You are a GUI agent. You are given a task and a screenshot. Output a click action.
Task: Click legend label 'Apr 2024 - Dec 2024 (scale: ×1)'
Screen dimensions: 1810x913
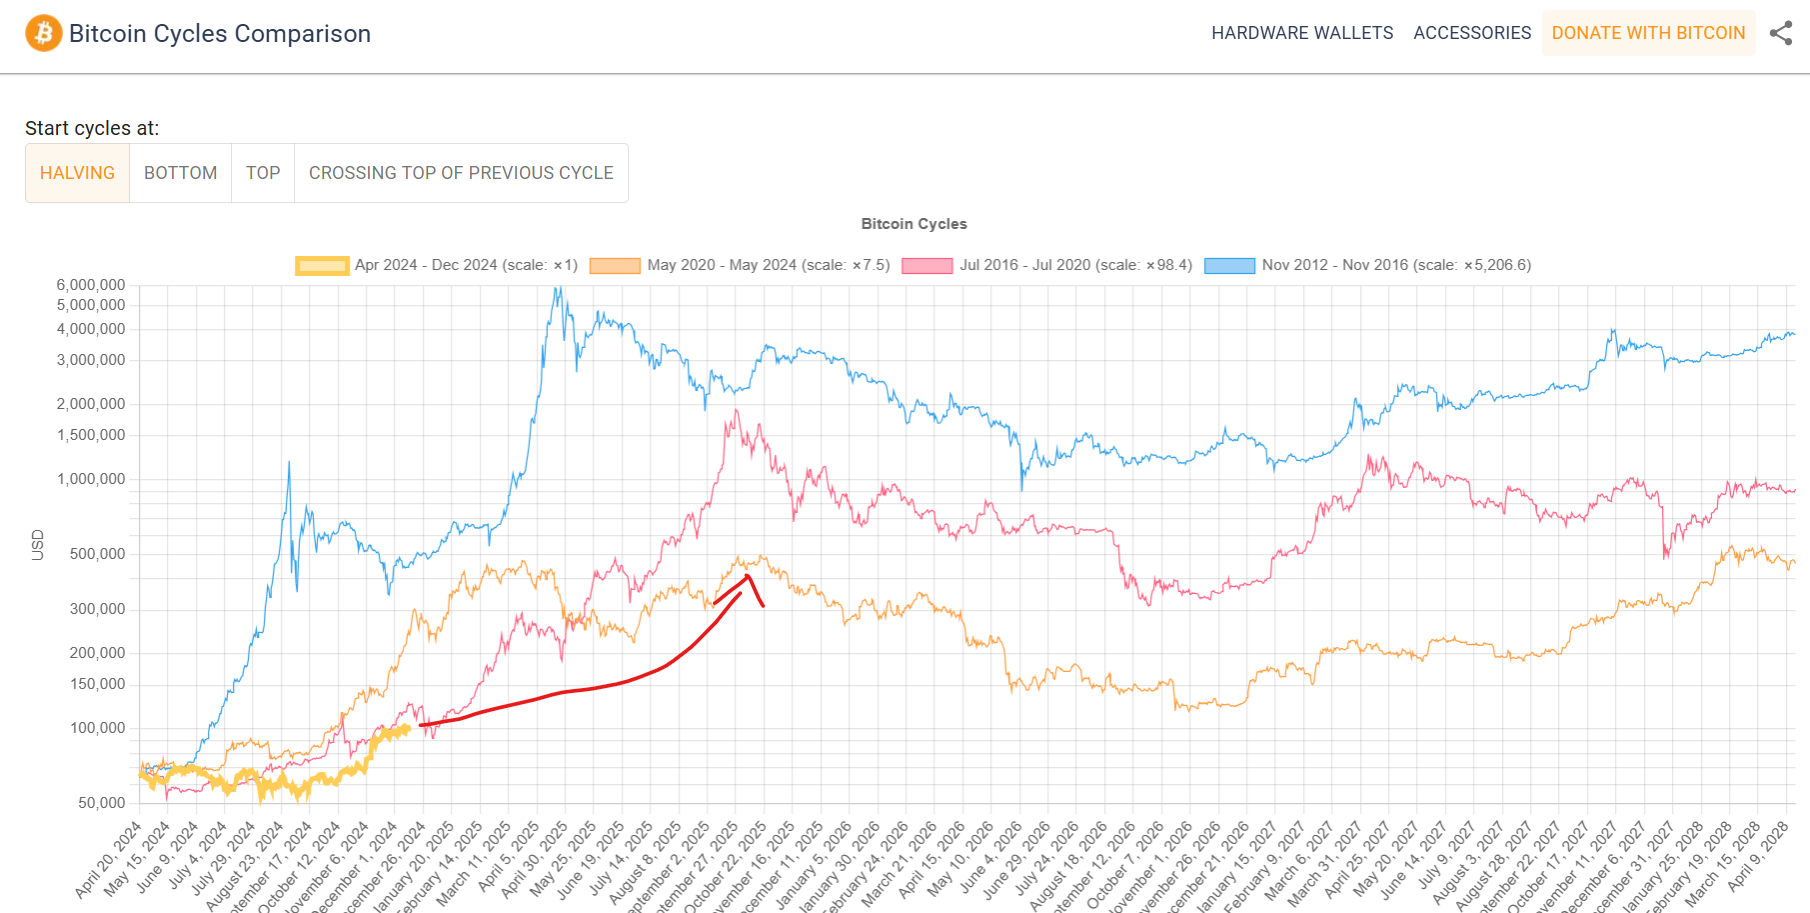[x=466, y=265]
